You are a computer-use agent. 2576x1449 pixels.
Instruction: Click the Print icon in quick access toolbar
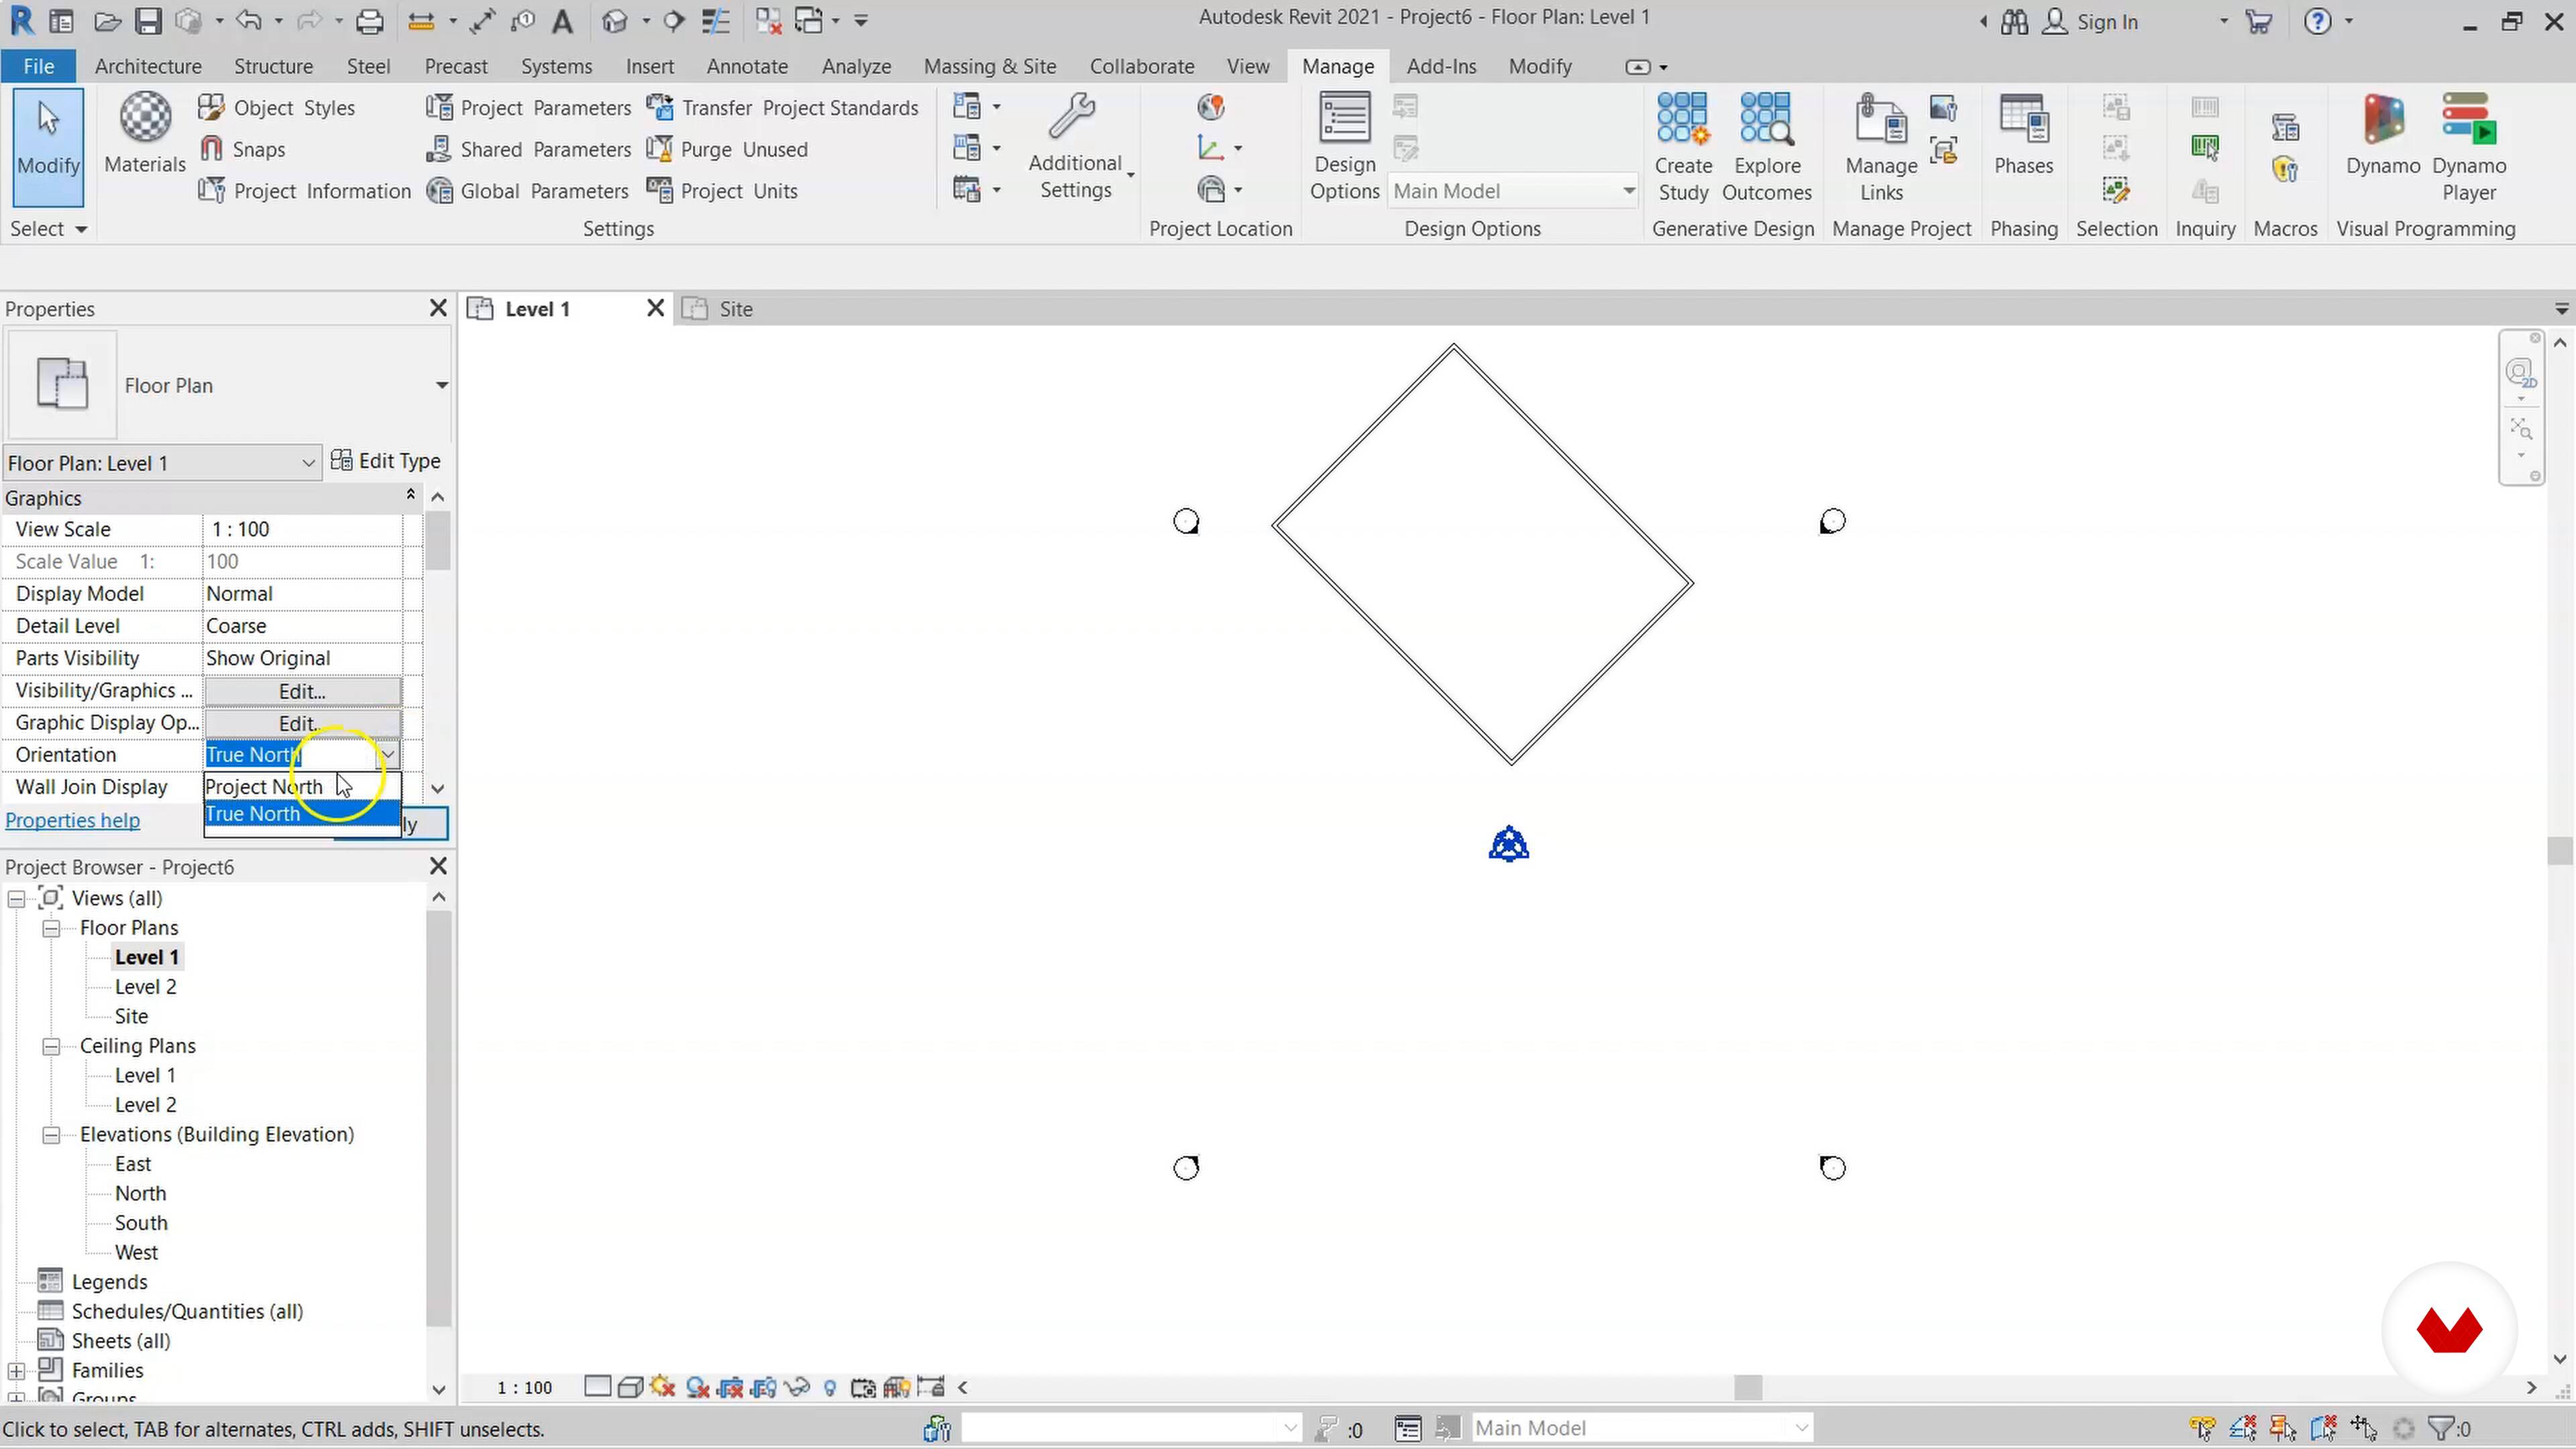pyautogui.click(x=370, y=21)
